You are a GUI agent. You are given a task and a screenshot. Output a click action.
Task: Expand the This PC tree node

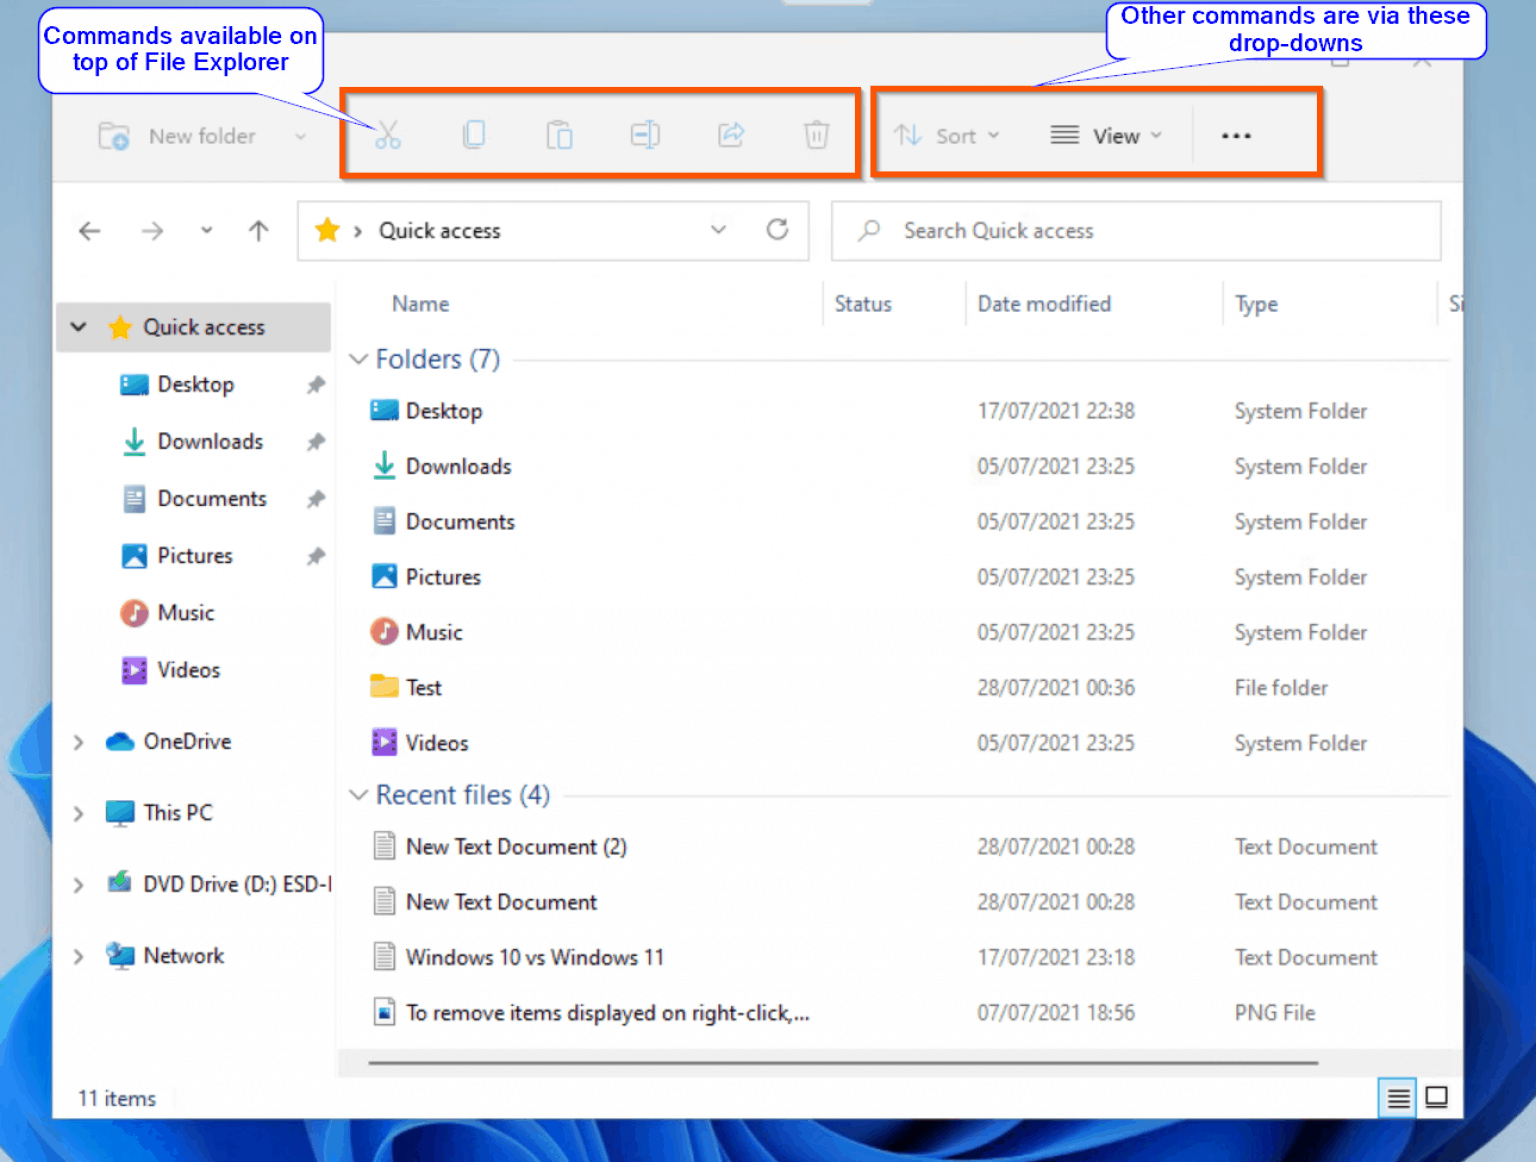pos(79,813)
